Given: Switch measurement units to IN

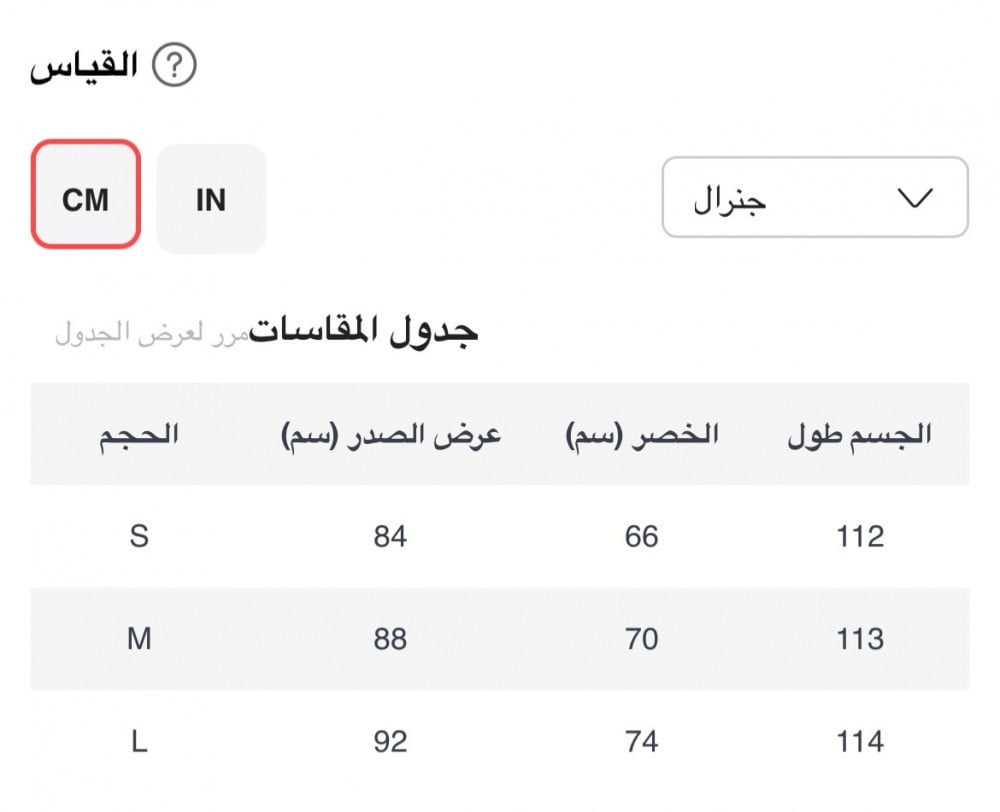Looking at the screenshot, I should [211, 199].
